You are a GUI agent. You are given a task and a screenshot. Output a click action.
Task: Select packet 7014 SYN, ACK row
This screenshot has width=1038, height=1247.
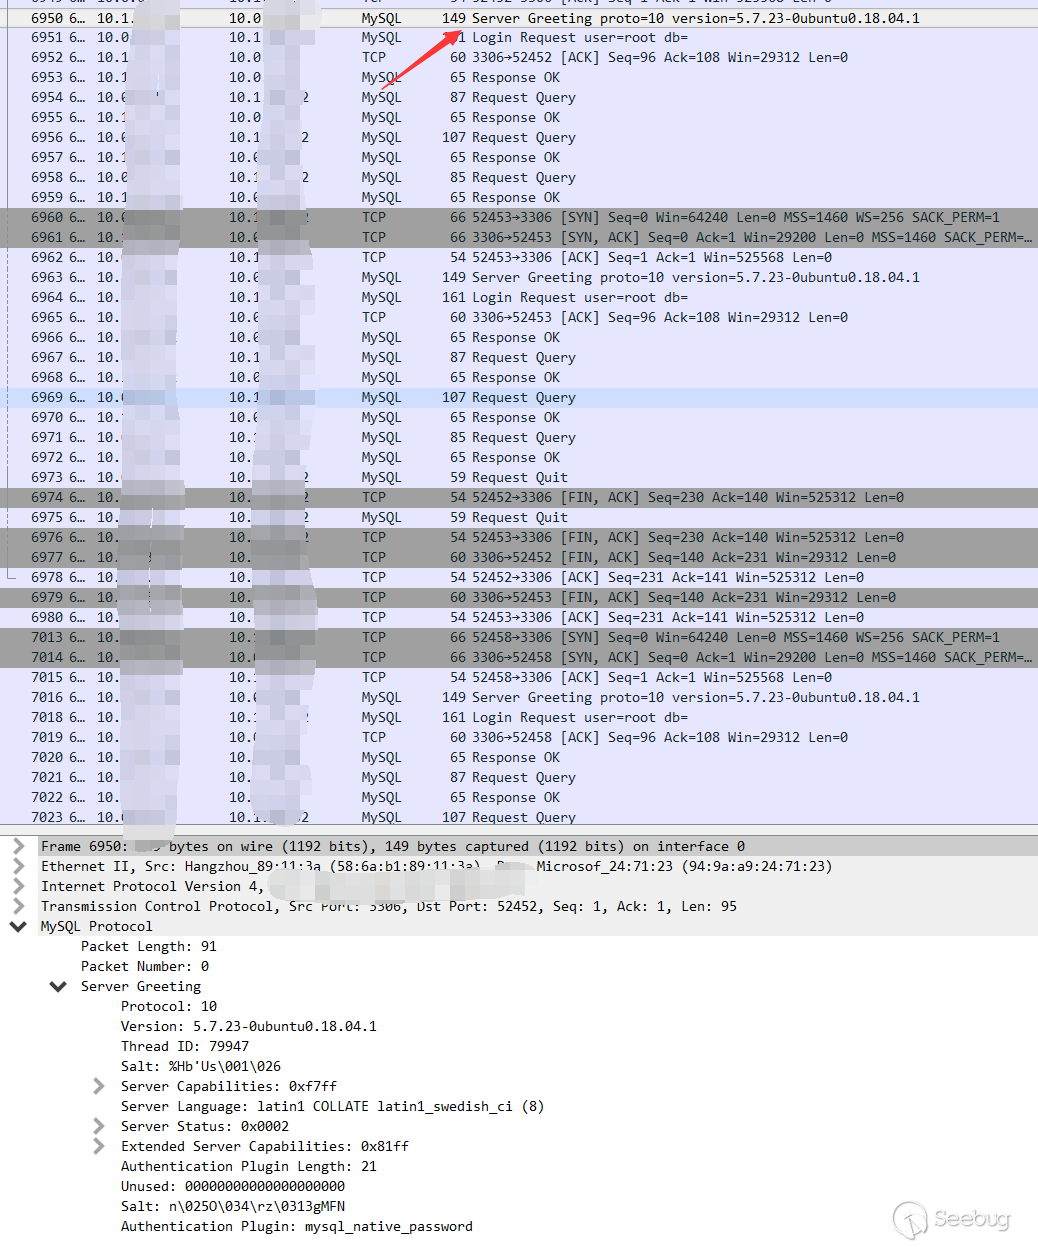point(519,658)
